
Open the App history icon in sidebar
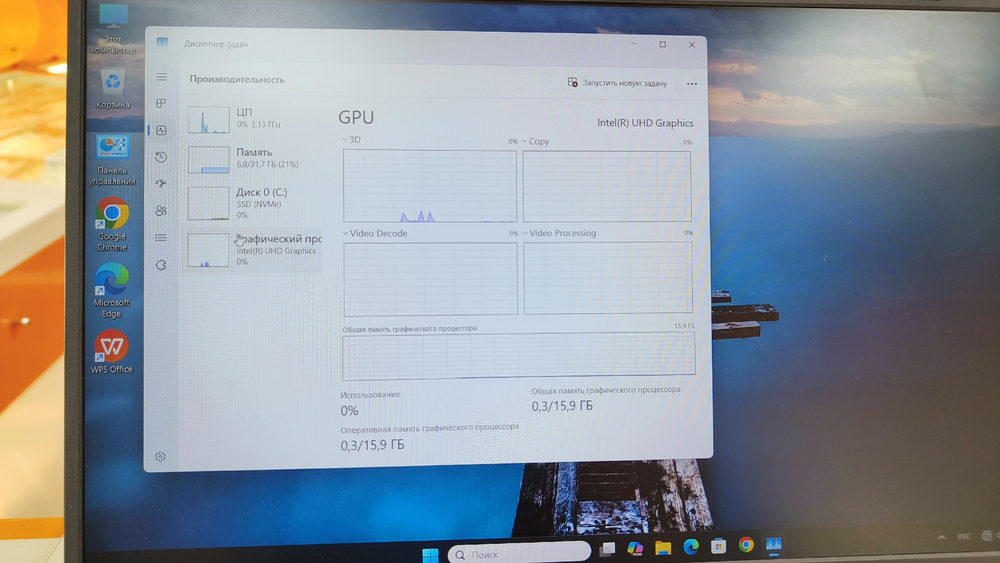pos(161,157)
